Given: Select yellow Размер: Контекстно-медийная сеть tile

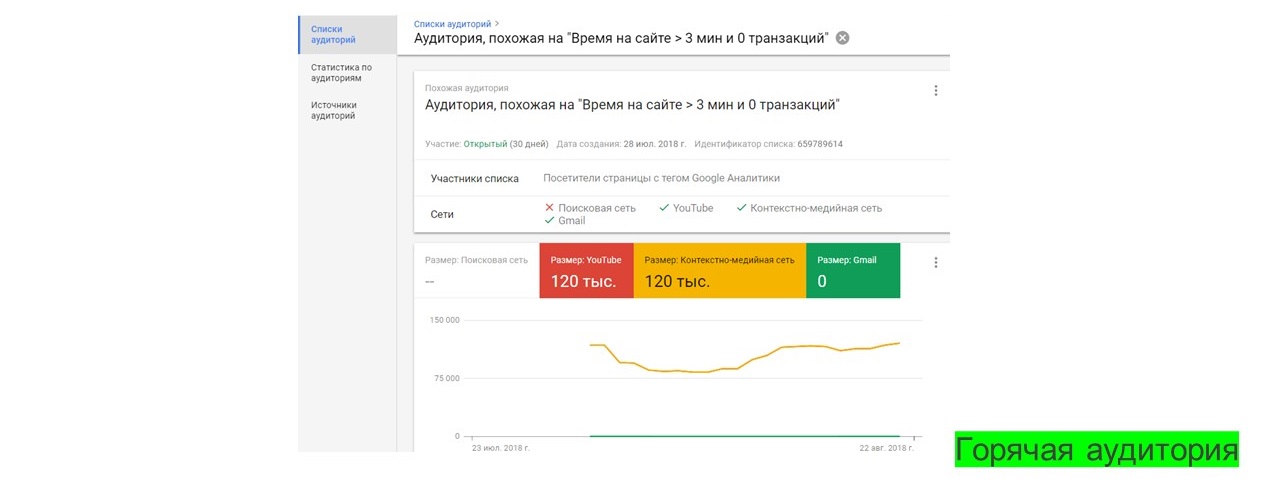Looking at the screenshot, I should (x=719, y=270).
